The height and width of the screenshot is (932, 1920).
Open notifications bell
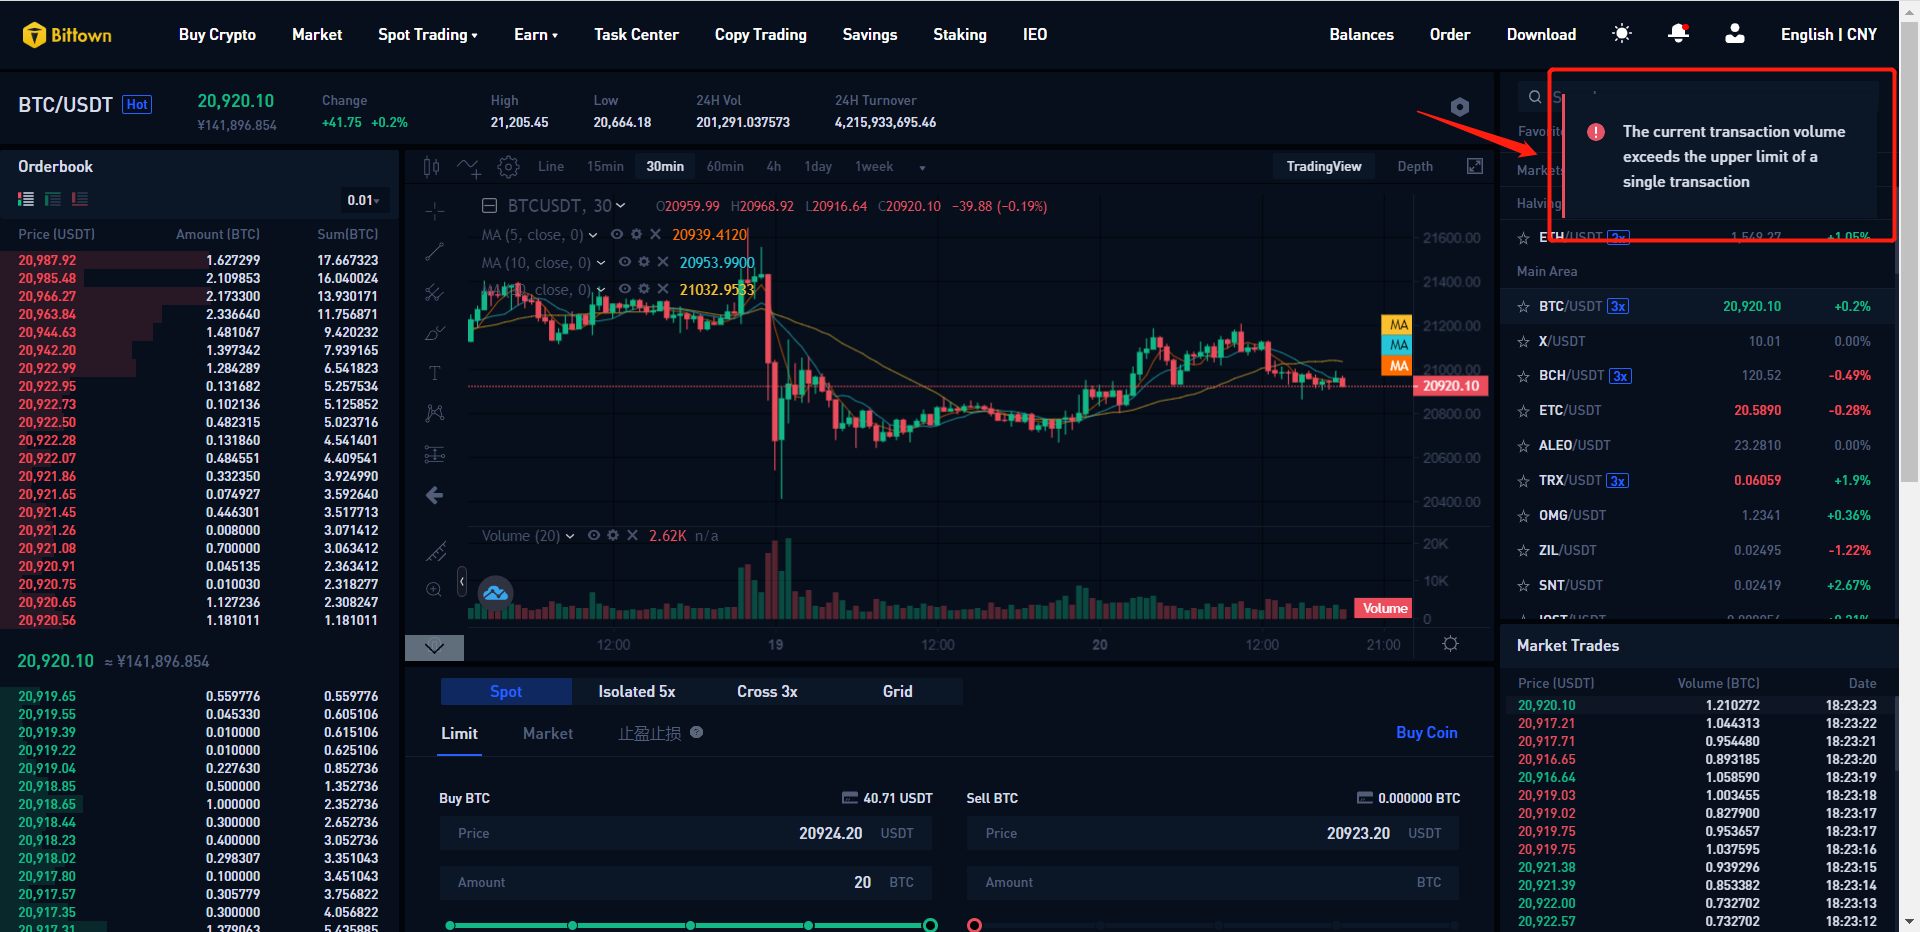(x=1679, y=34)
